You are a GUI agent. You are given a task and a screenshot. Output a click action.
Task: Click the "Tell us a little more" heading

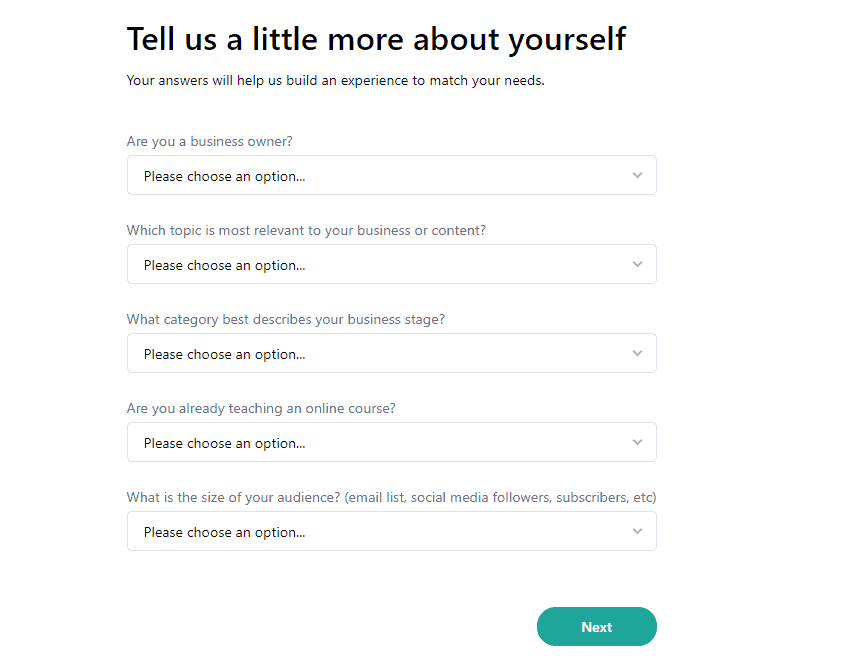[x=376, y=39]
